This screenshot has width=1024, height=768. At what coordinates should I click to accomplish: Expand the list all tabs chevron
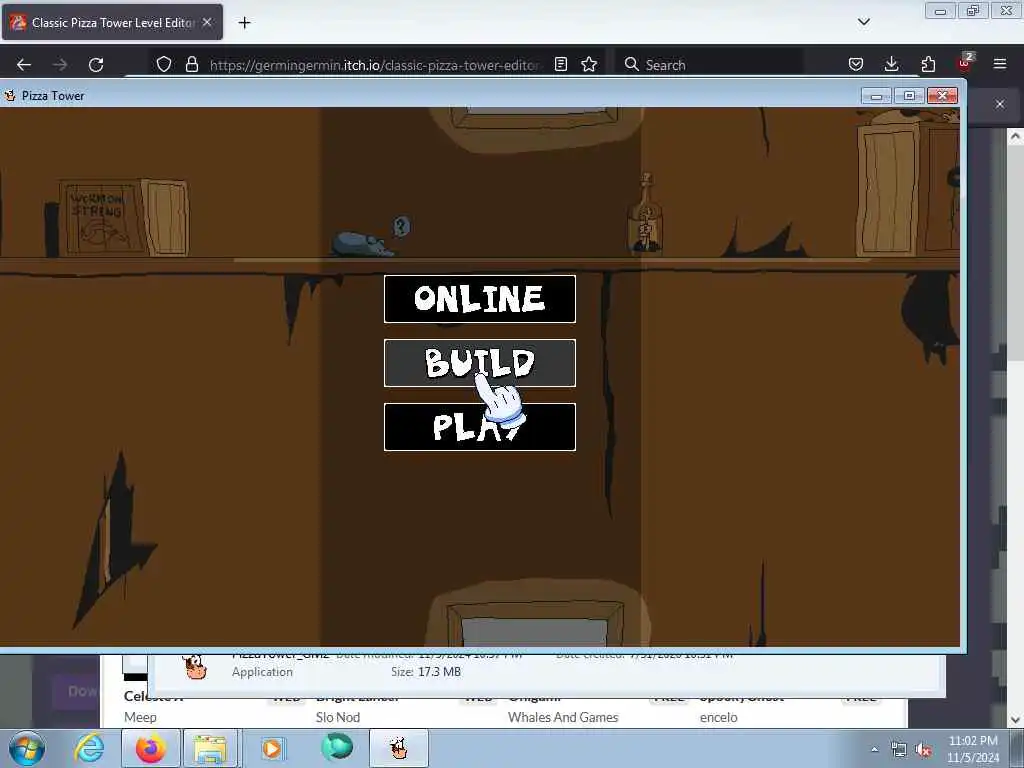pos(863,22)
